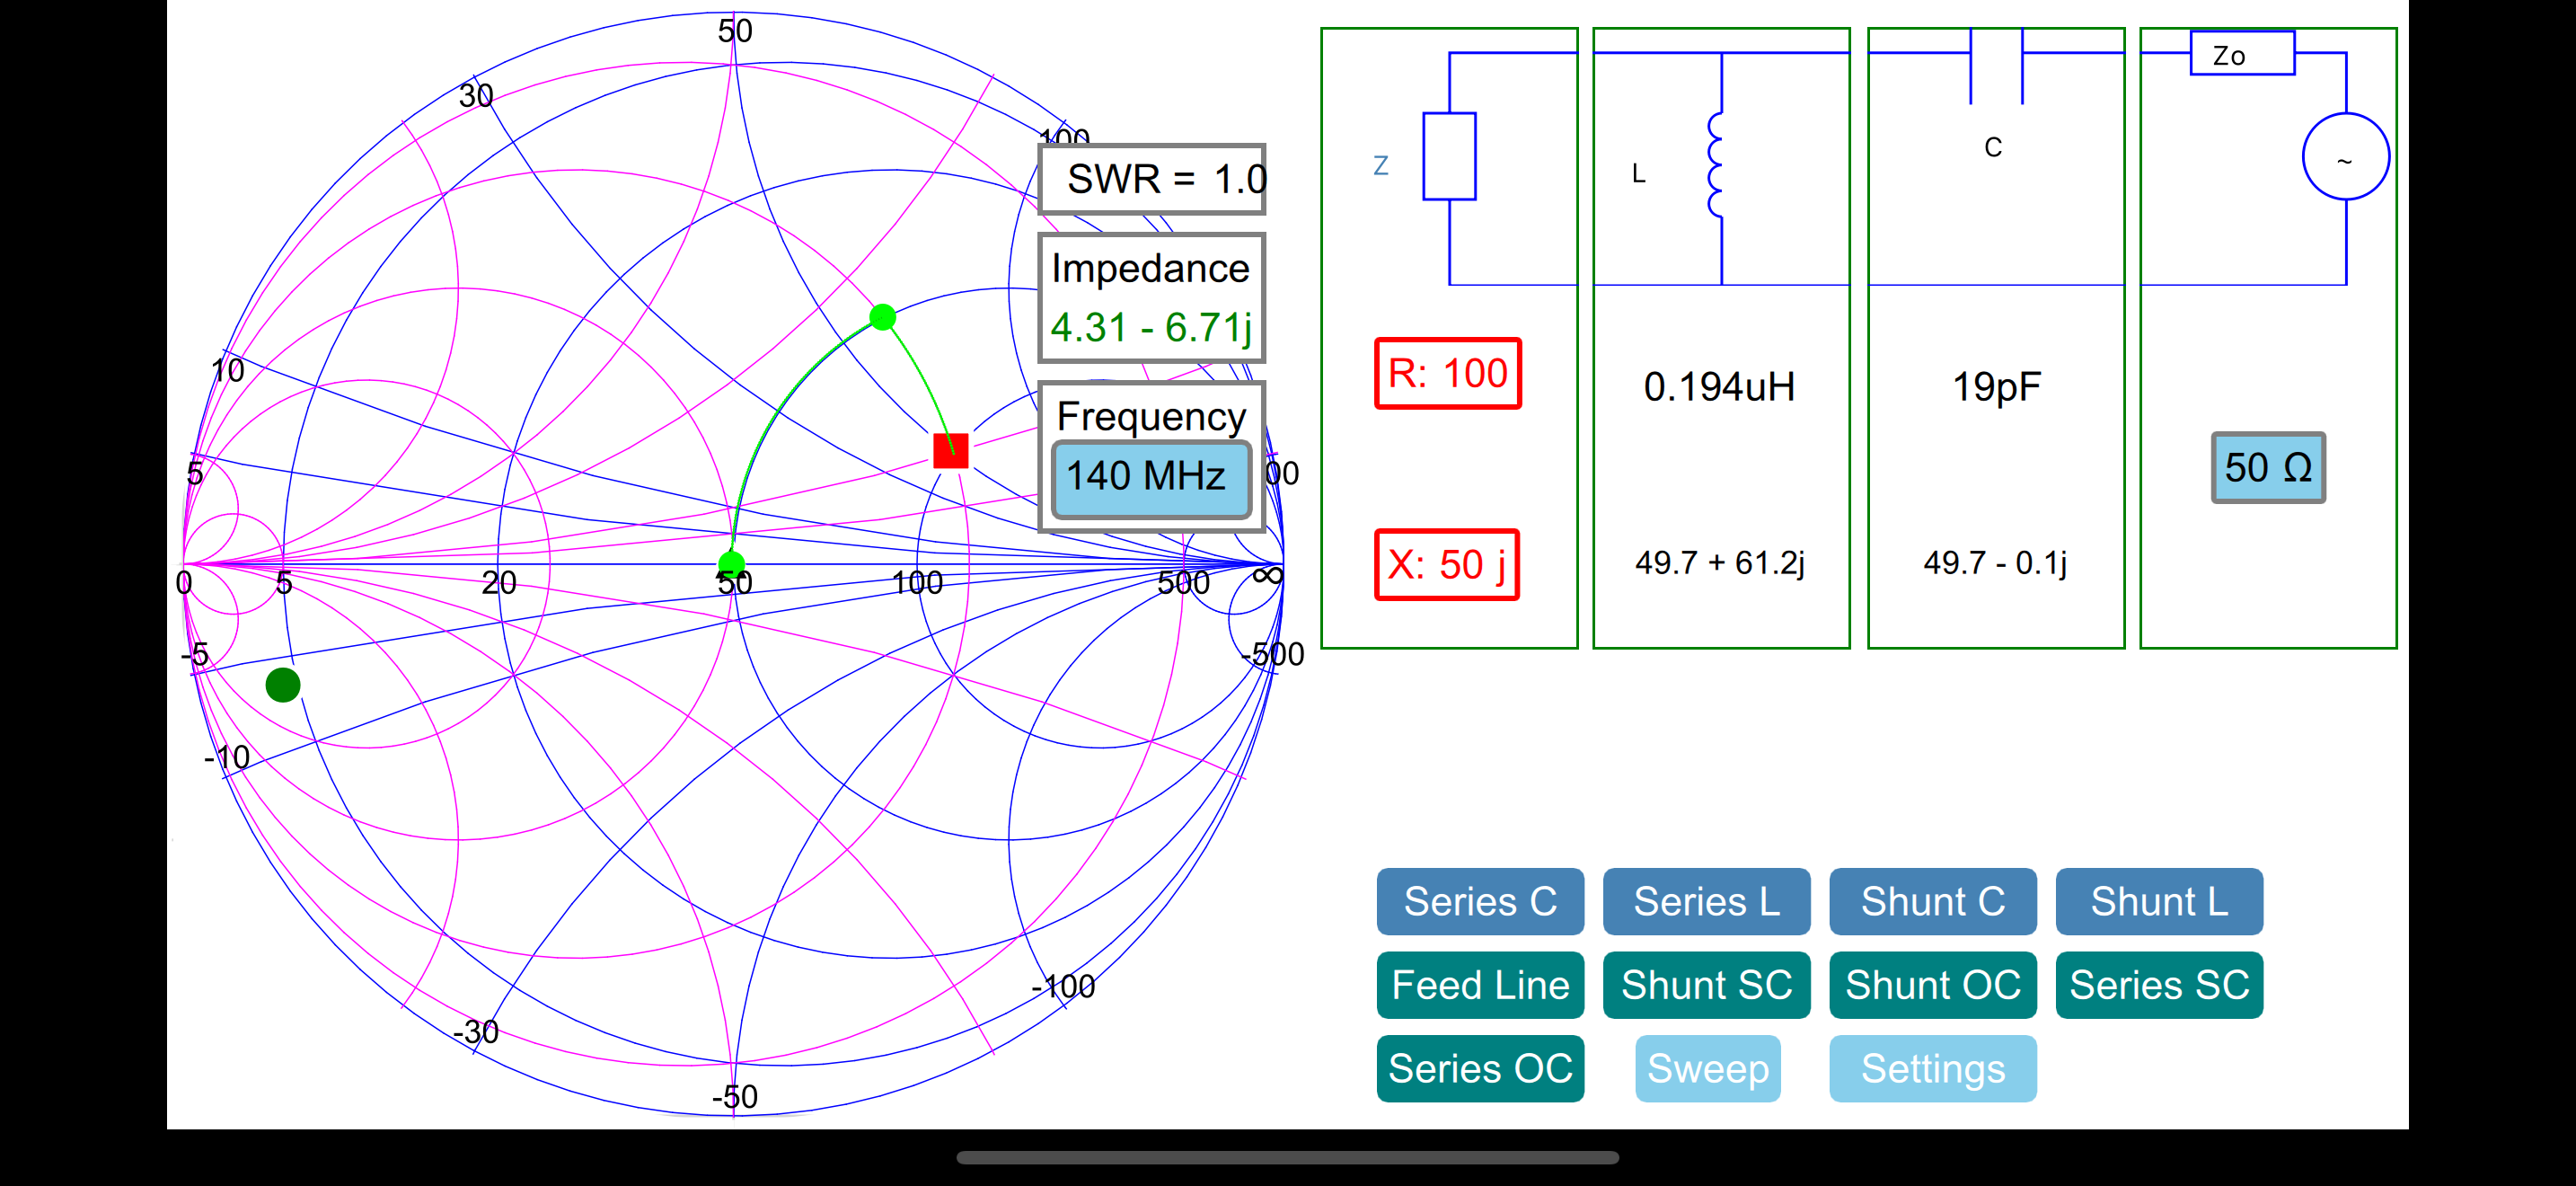The height and width of the screenshot is (1186, 2576).
Task: Select the dark green dot marker on chart
Action: point(283,685)
